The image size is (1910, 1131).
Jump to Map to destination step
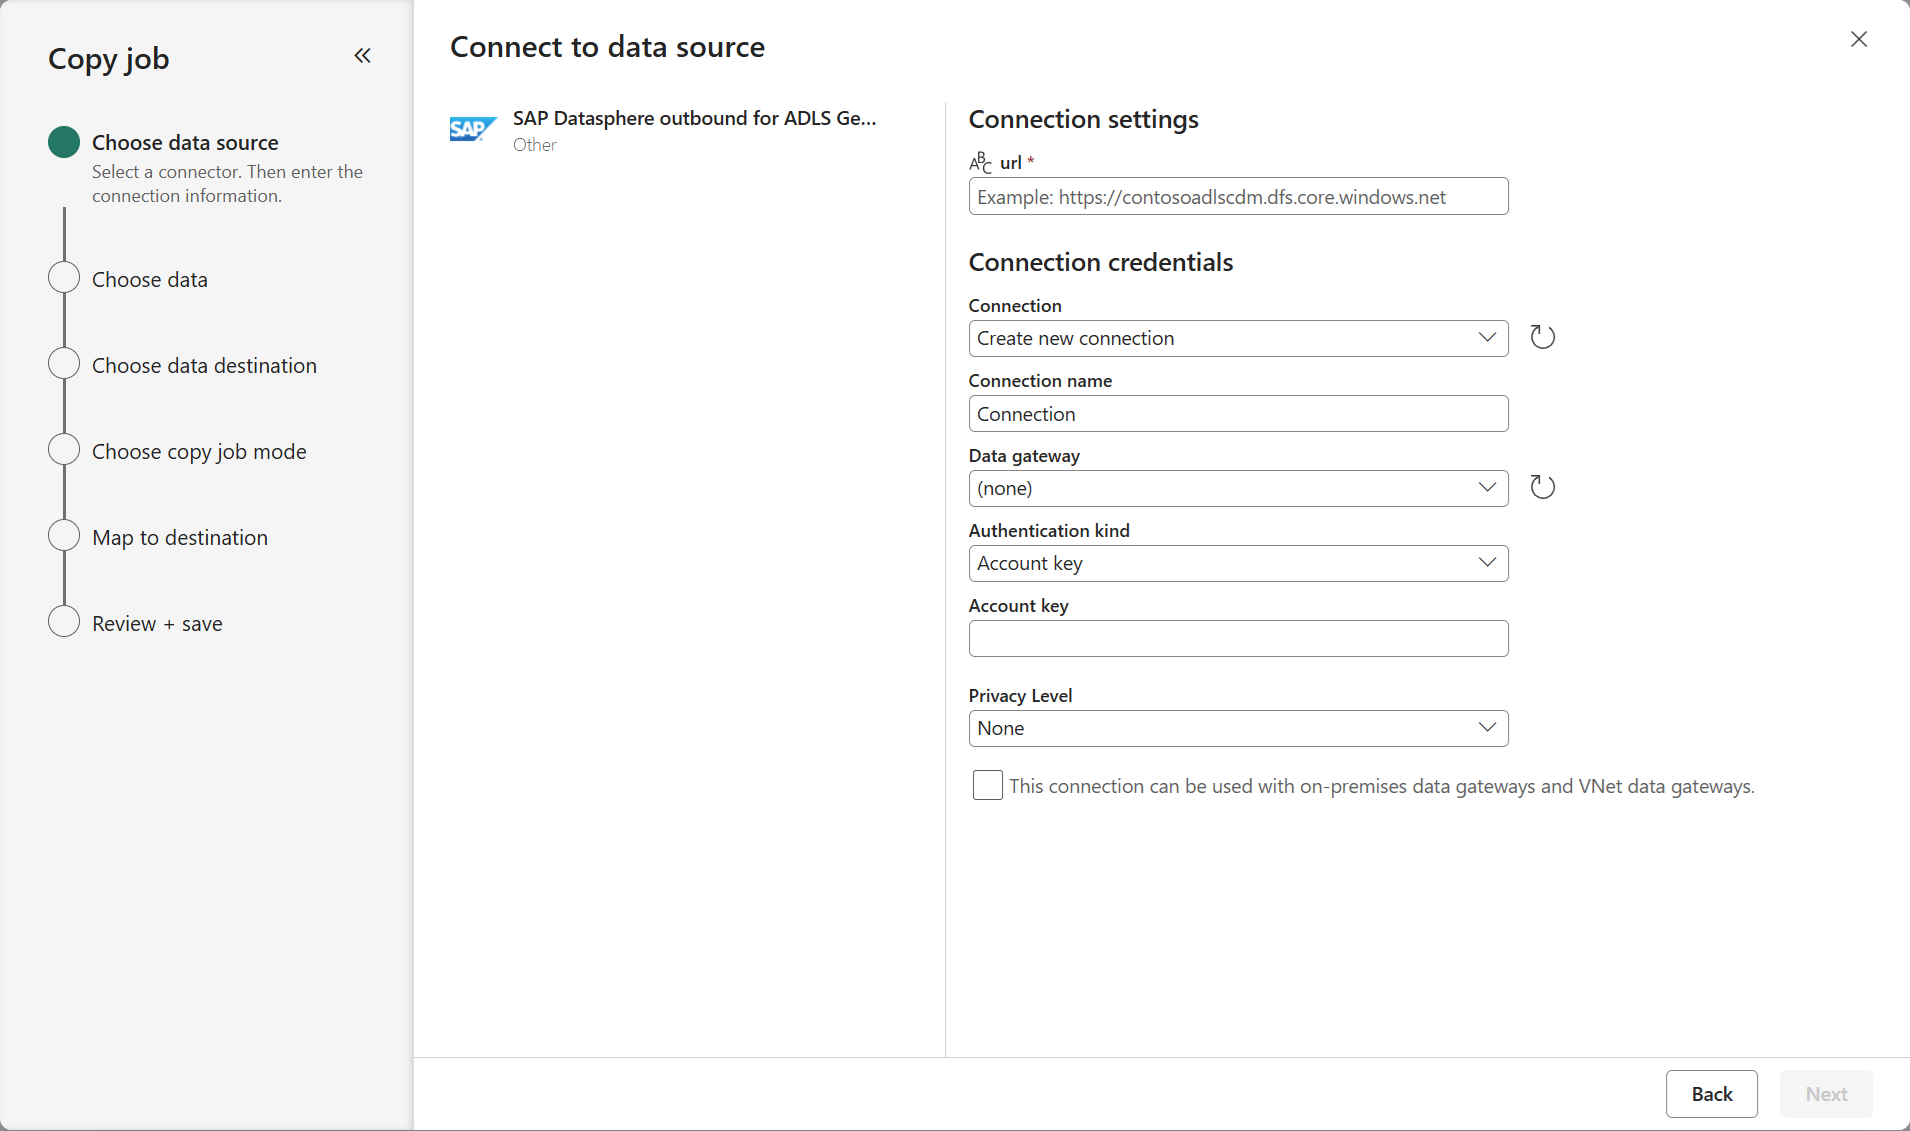180,538
